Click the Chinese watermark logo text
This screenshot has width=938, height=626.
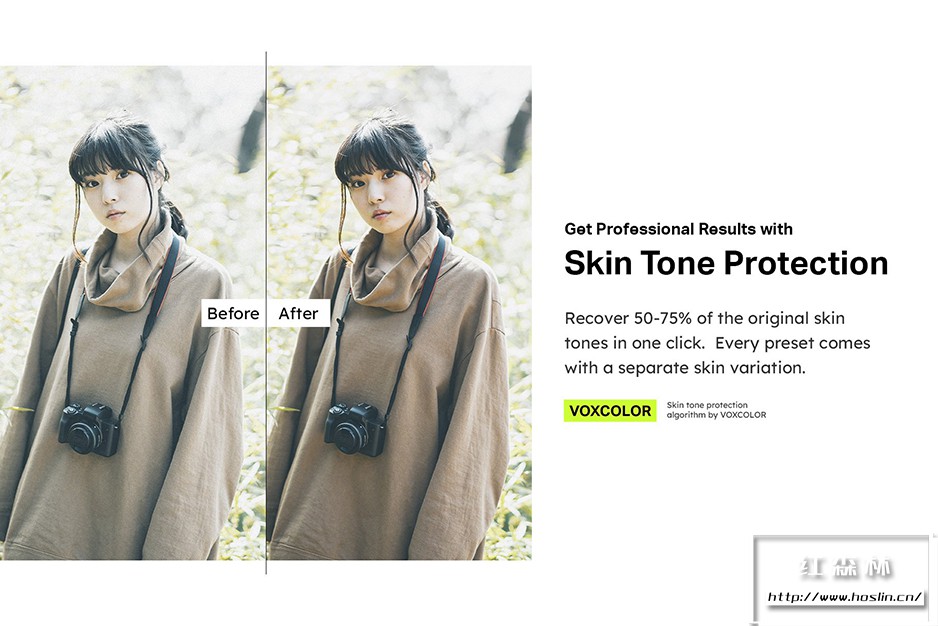click(x=845, y=567)
